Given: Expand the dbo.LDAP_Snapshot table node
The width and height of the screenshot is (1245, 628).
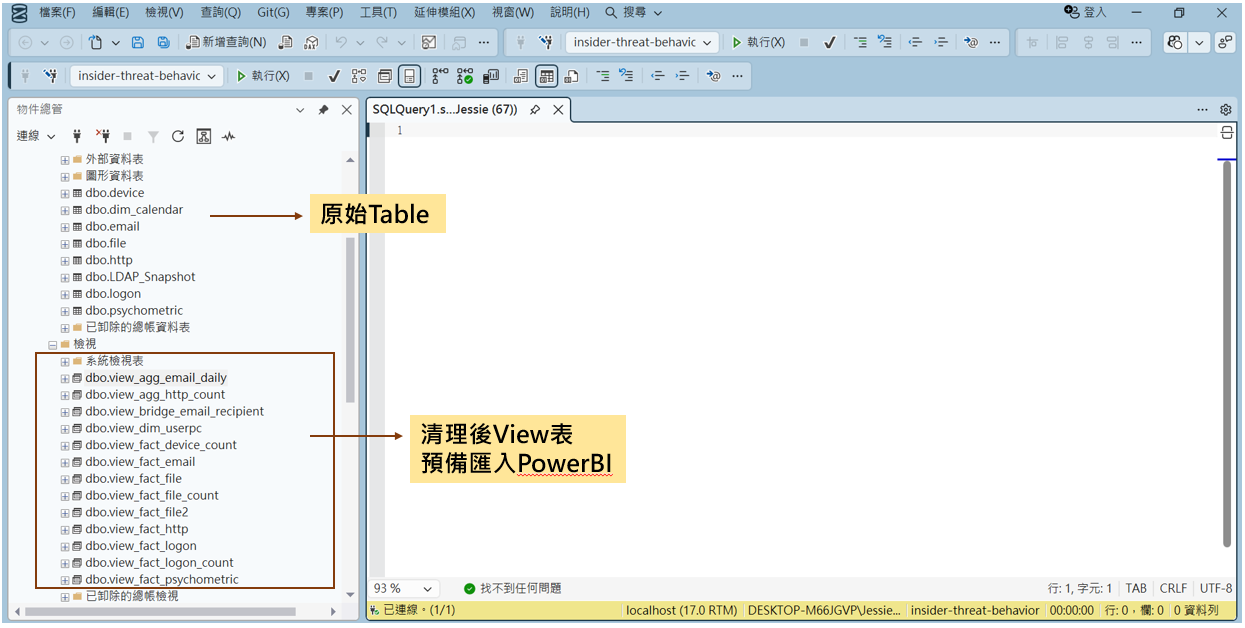Looking at the screenshot, I should (x=65, y=277).
